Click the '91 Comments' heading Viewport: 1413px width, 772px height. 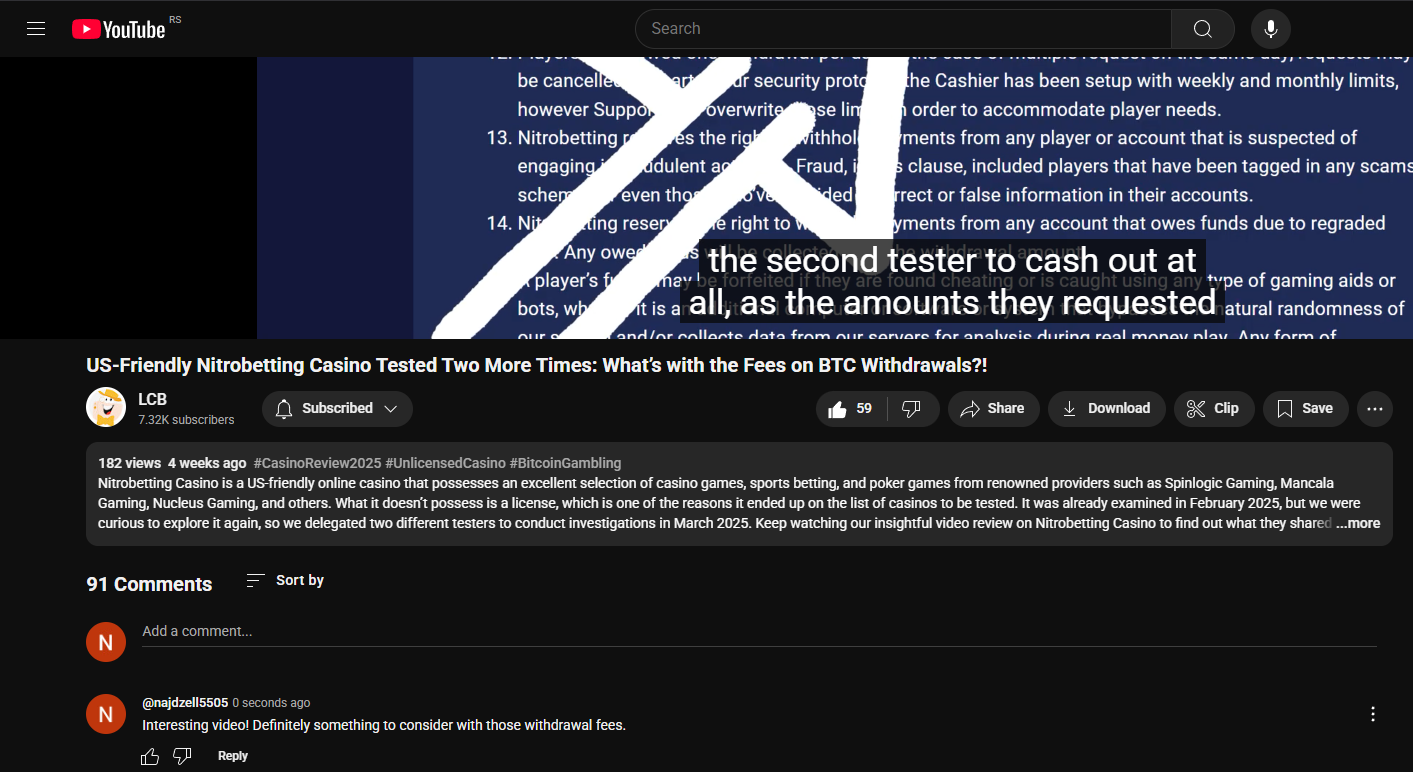pyautogui.click(x=149, y=584)
